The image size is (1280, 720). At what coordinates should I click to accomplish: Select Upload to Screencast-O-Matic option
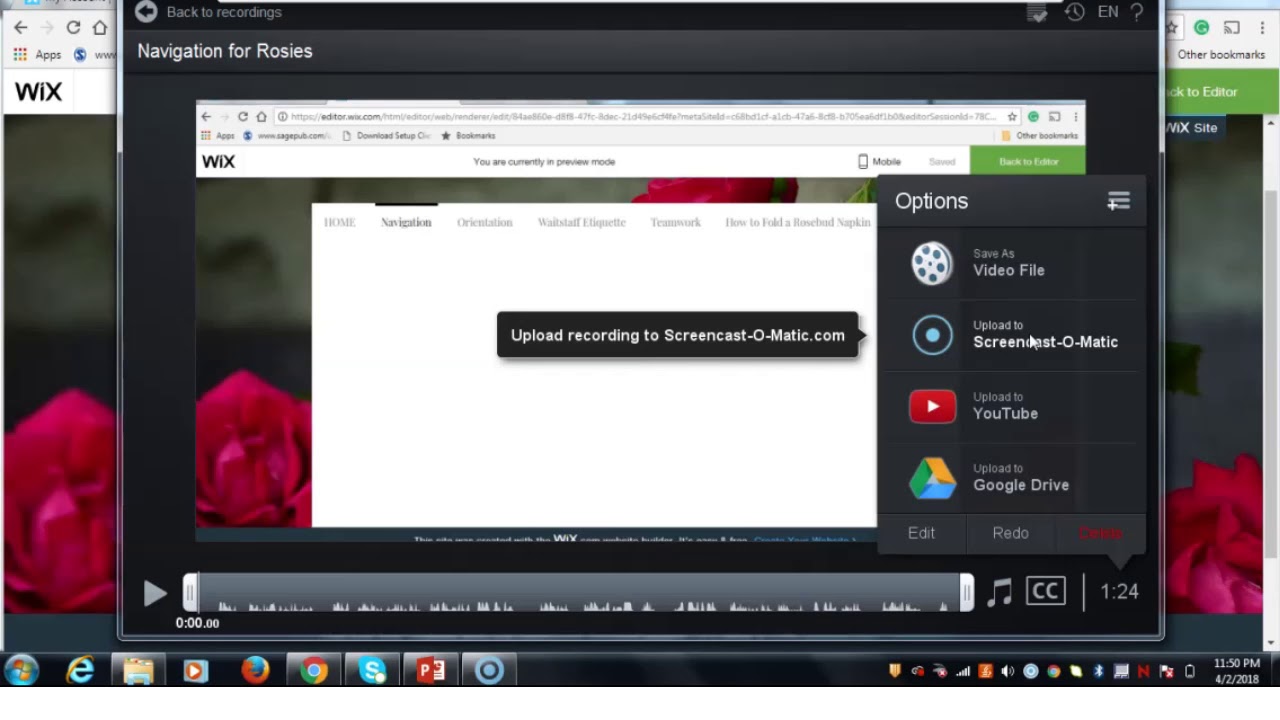point(1012,335)
